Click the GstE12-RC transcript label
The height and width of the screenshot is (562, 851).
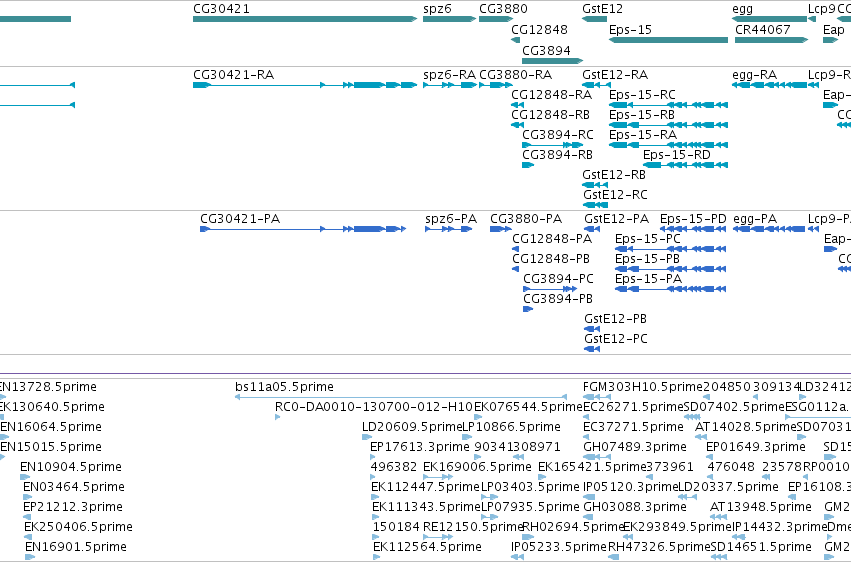[x=615, y=195]
